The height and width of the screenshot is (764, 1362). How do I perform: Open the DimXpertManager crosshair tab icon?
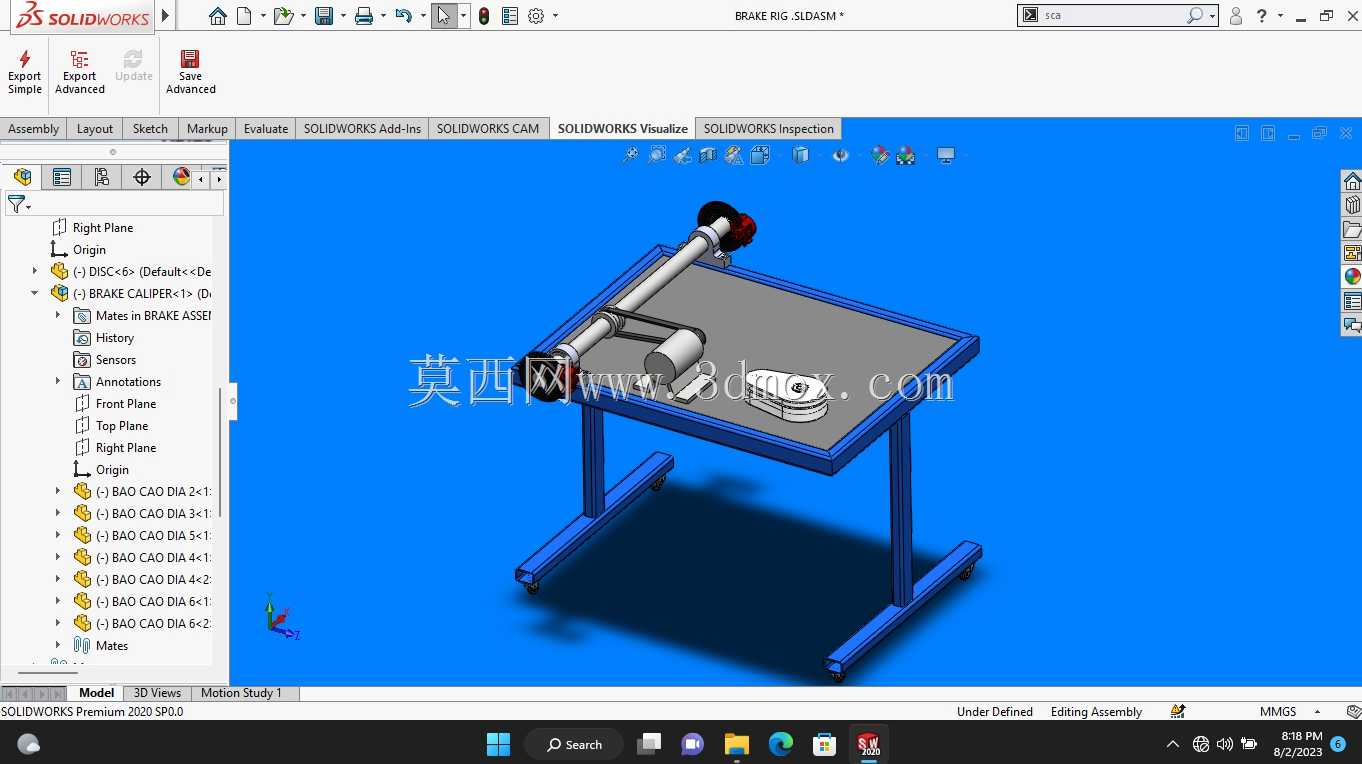142,177
